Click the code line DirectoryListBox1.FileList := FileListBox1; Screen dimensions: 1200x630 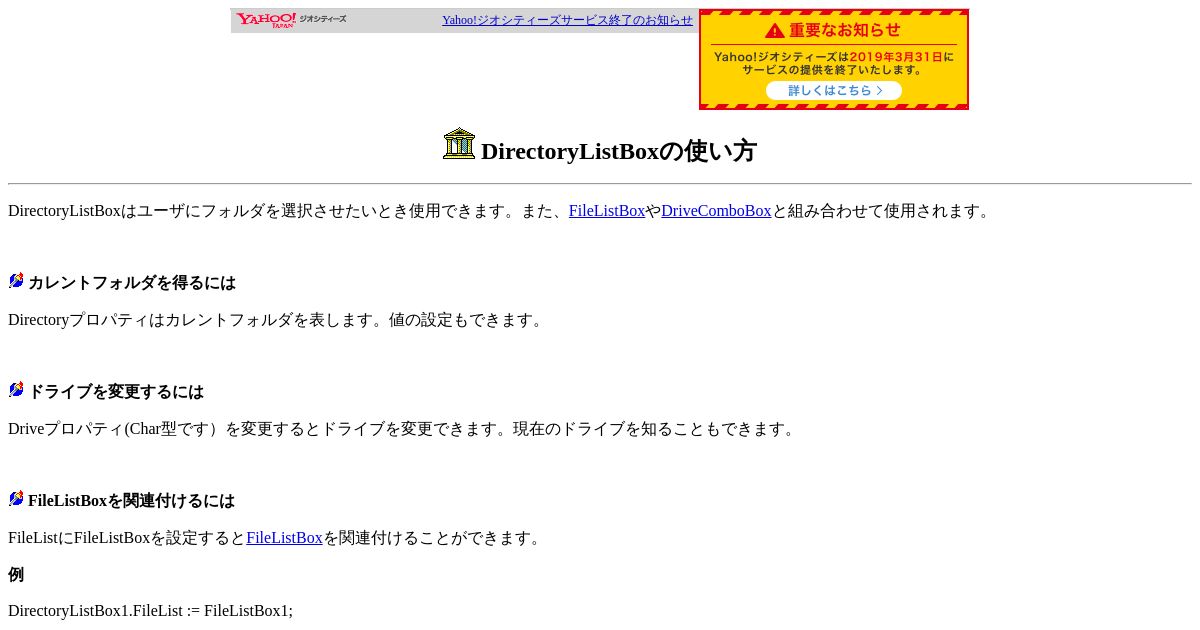pyautogui.click(x=150, y=611)
